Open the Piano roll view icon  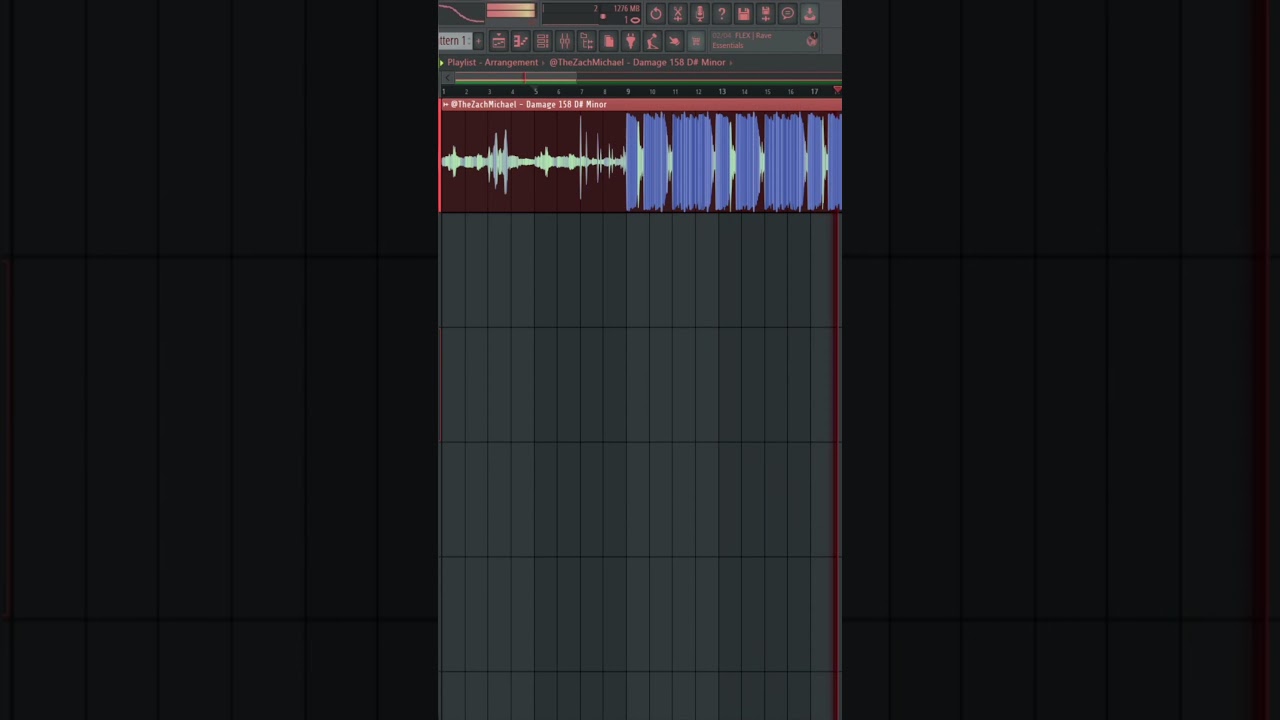tap(520, 41)
